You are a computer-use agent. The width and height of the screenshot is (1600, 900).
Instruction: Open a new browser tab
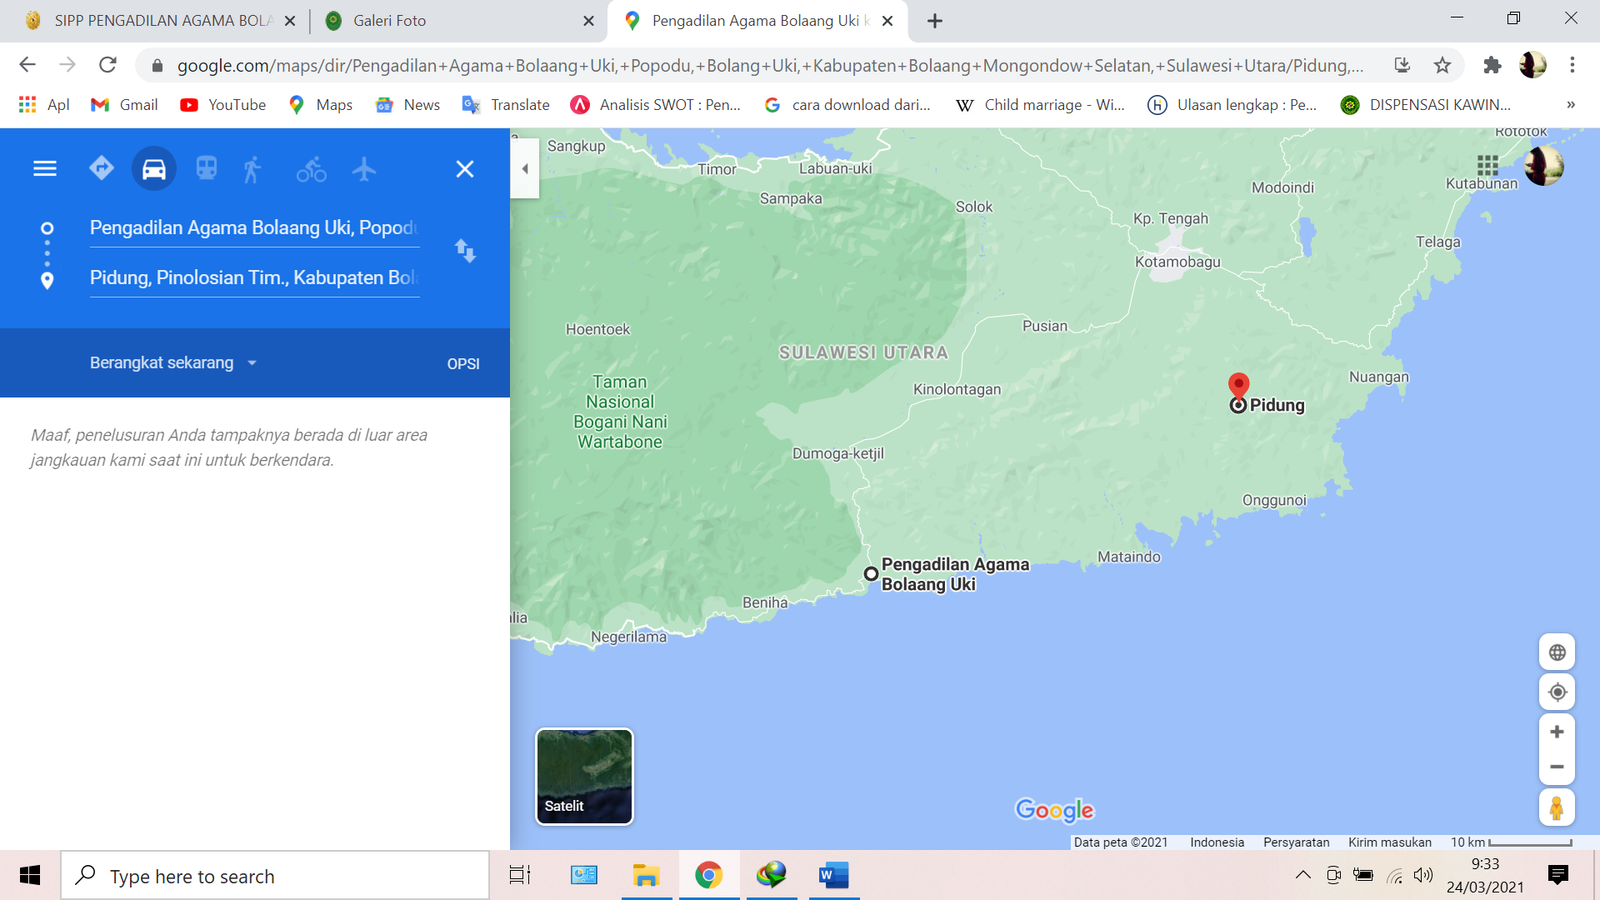point(935,21)
